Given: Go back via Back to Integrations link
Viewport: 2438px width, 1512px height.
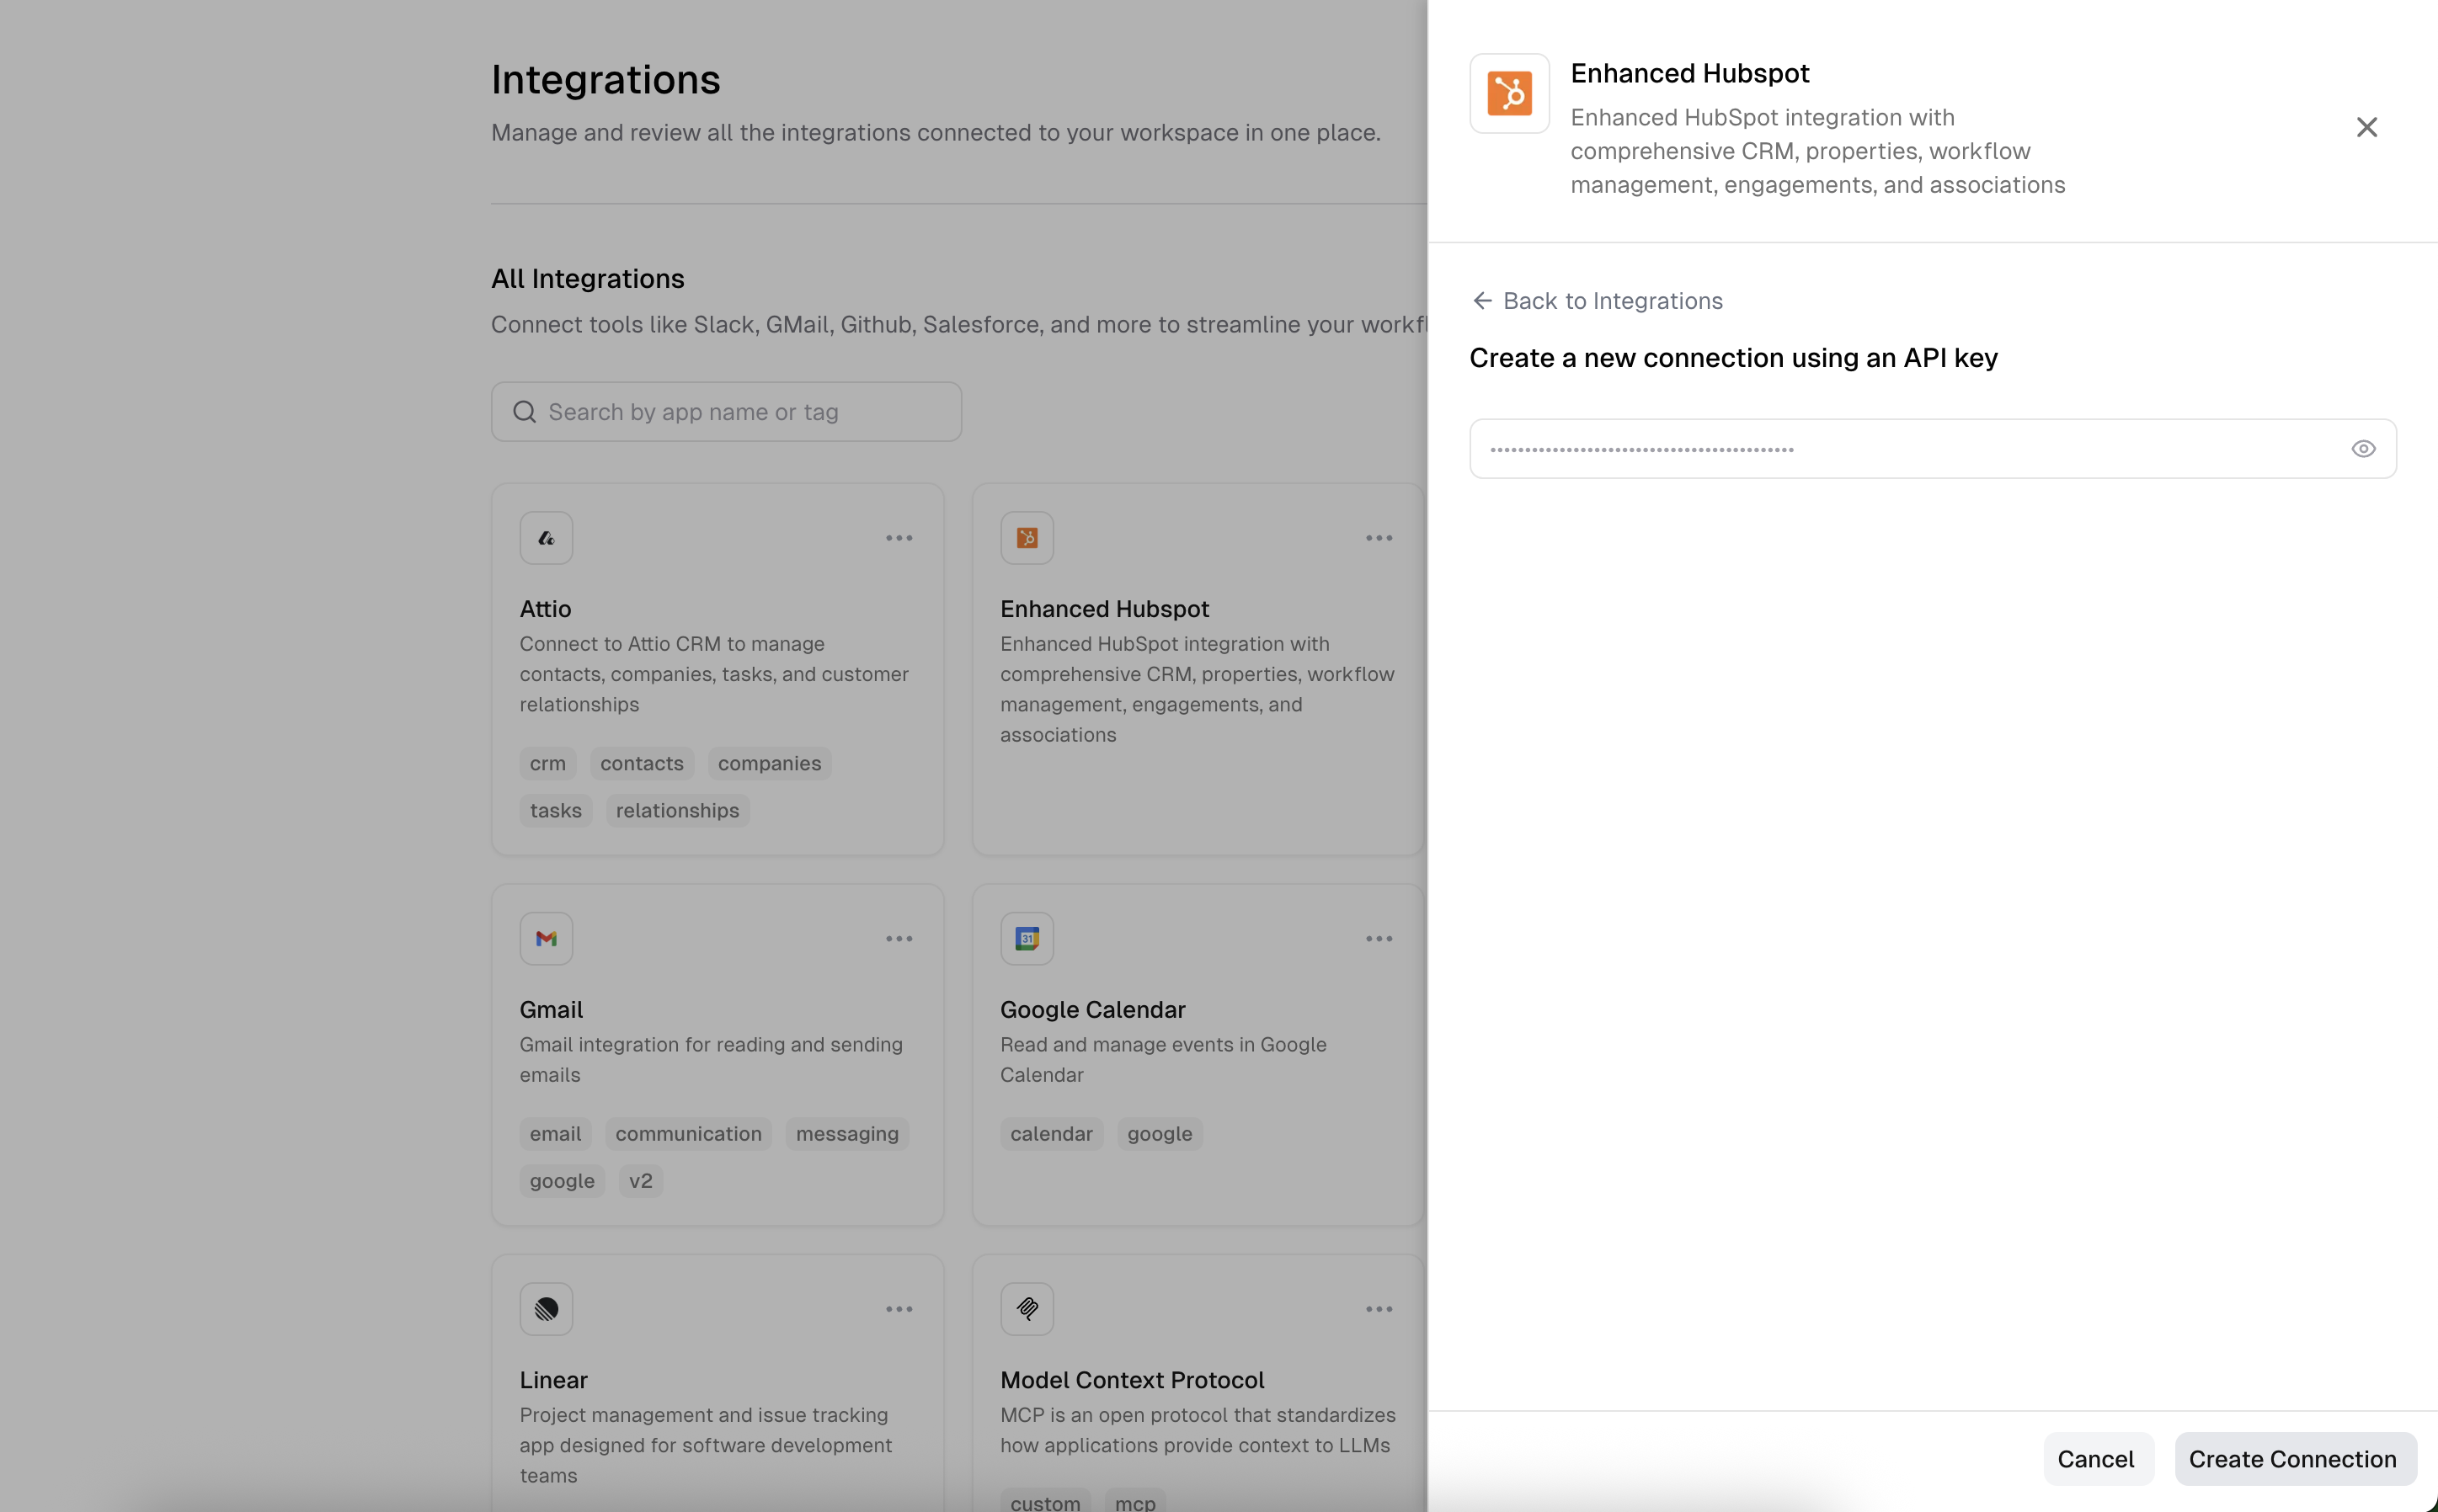Looking at the screenshot, I should tap(1597, 301).
